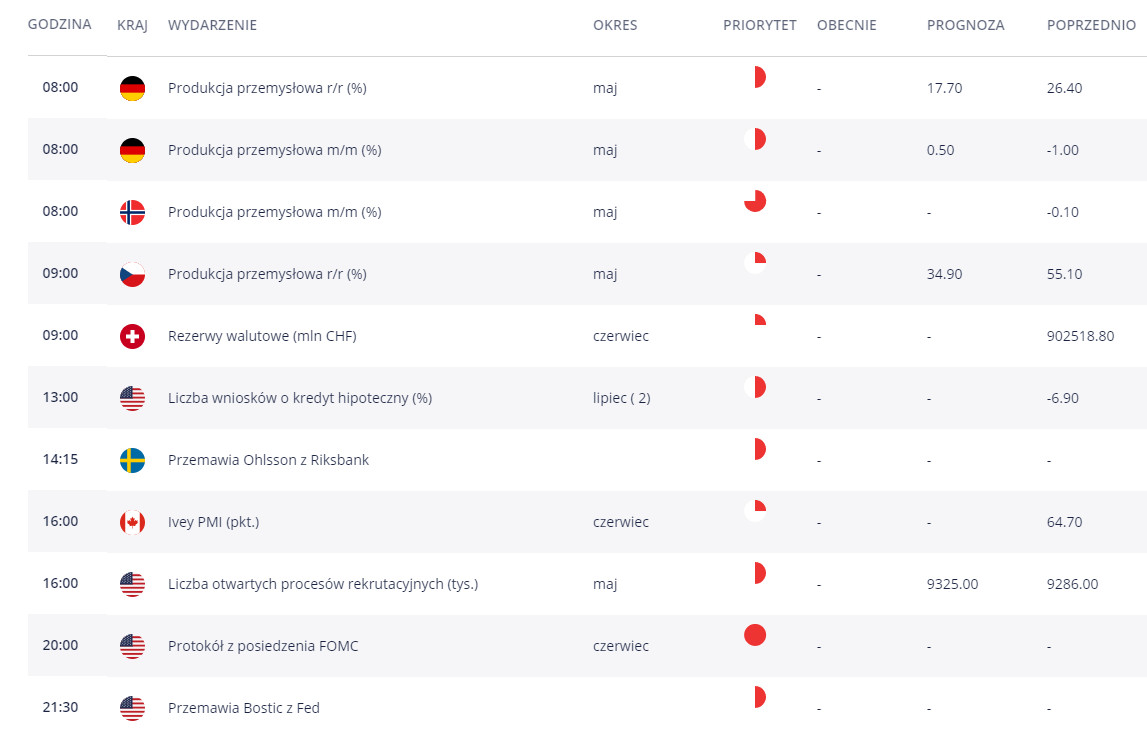Click the Swiss flag icon

pyautogui.click(x=132, y=336)
